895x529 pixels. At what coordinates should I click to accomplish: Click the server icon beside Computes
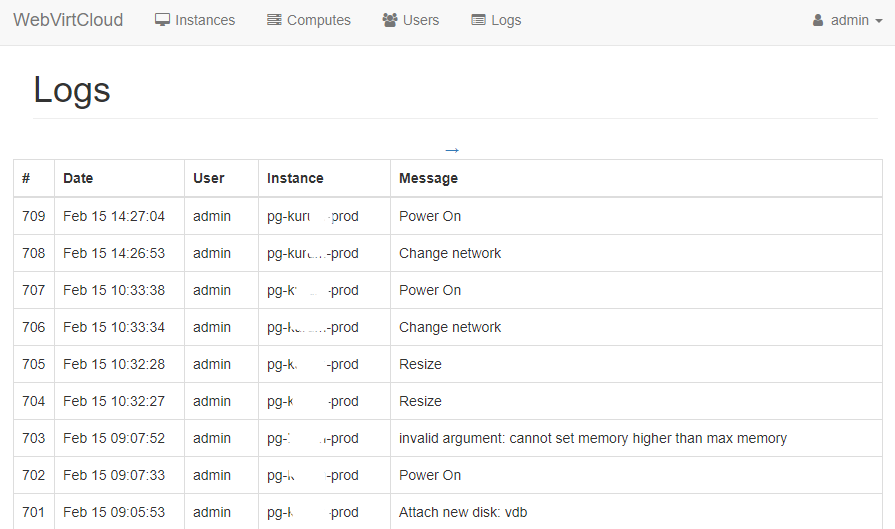pyautogui.click(x=274, y=20)
